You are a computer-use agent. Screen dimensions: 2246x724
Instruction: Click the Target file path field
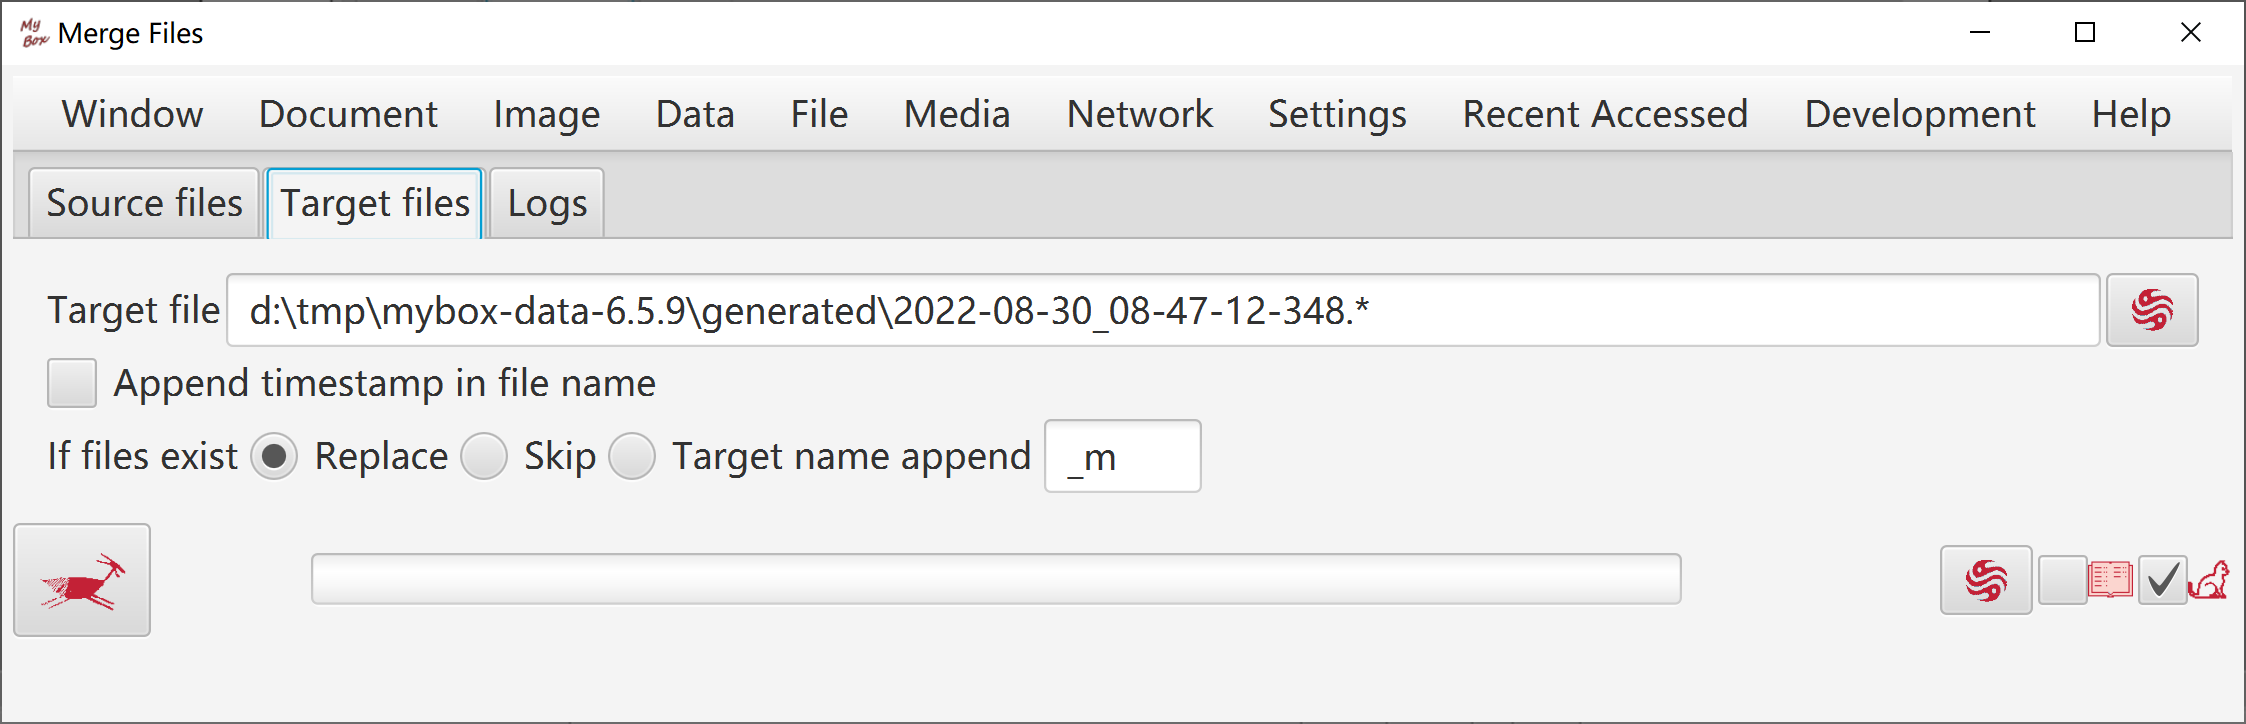point(1163,310)
